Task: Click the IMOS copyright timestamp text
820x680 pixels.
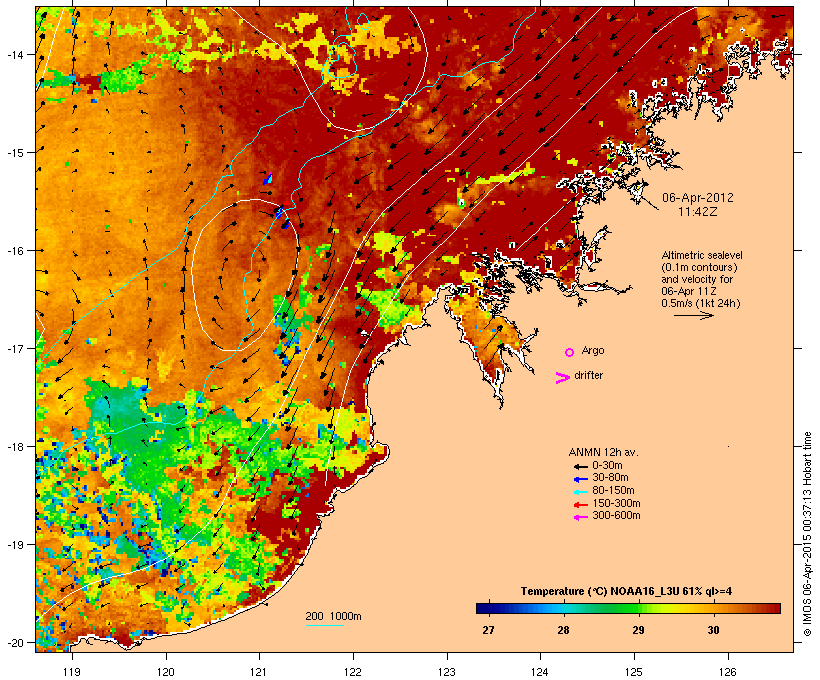Action: point(807,534)
